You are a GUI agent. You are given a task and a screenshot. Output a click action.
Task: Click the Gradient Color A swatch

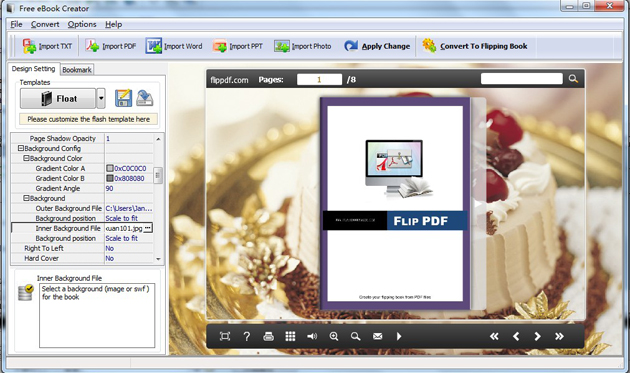pyautogui.click(x=109, y=168)
